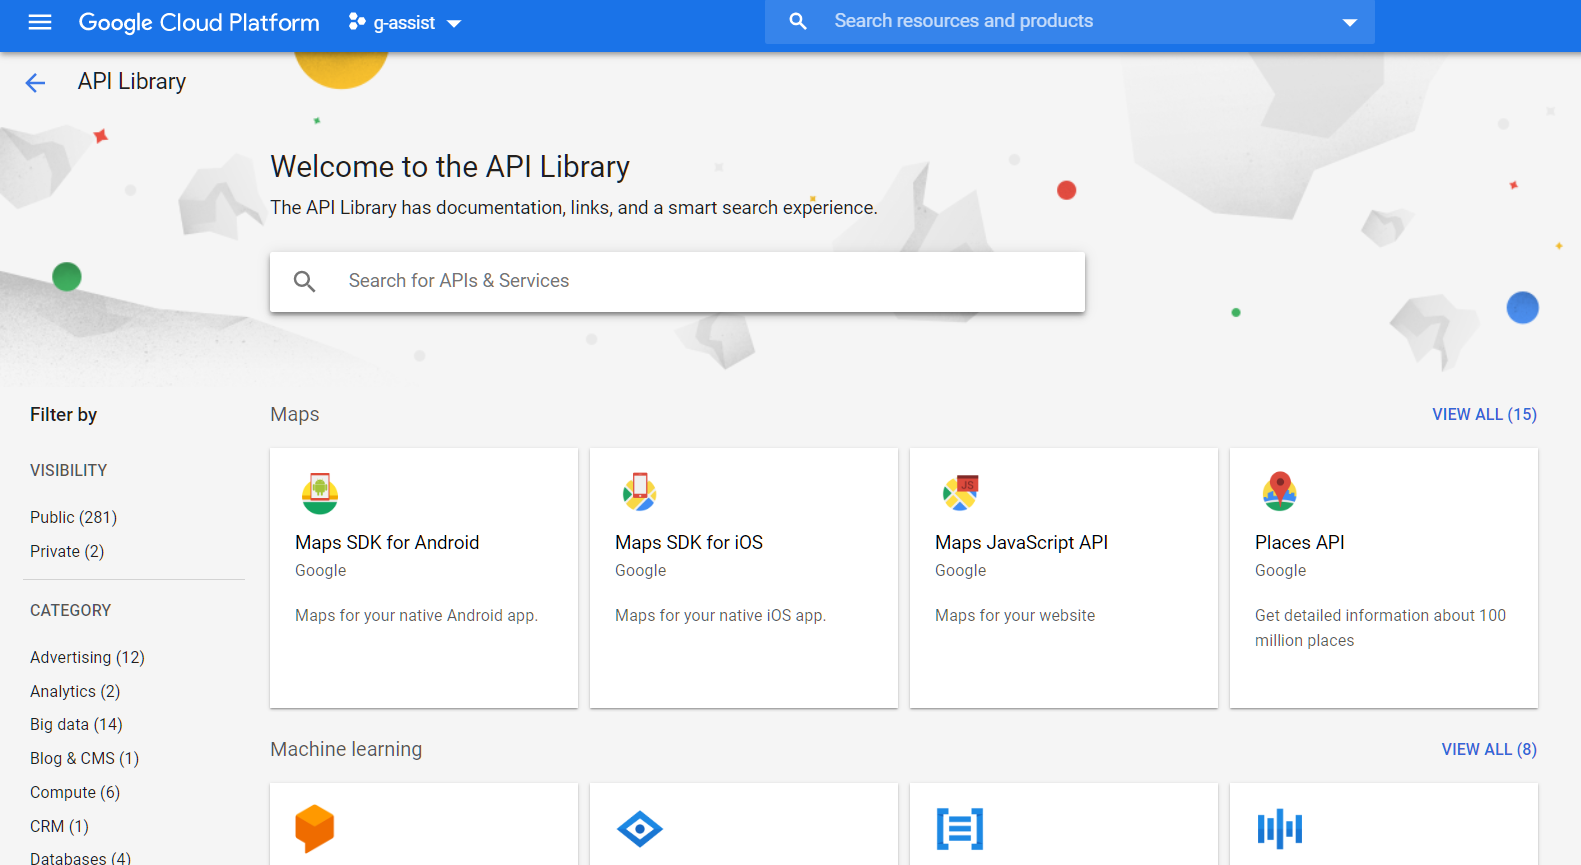Click 'Maps for your native Android app.' description
Viewport: 1581px width, 865px height.
click(x=416, y=615)
